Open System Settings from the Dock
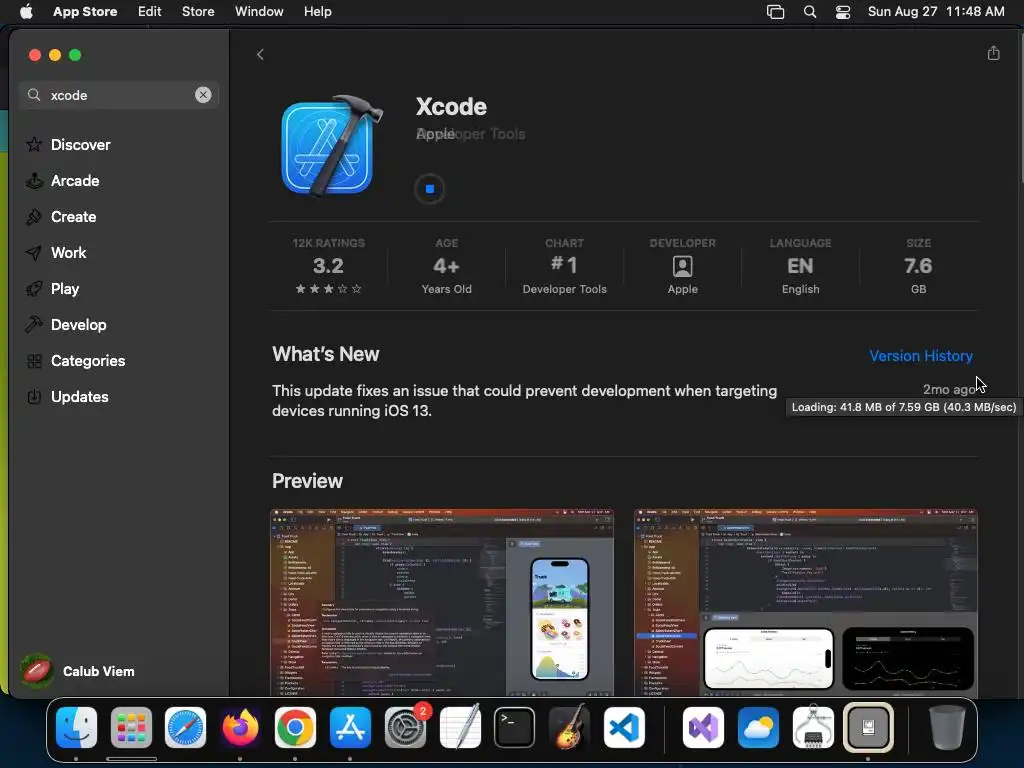This screenshot has height=768, width=1024. [x=405, y=727]
